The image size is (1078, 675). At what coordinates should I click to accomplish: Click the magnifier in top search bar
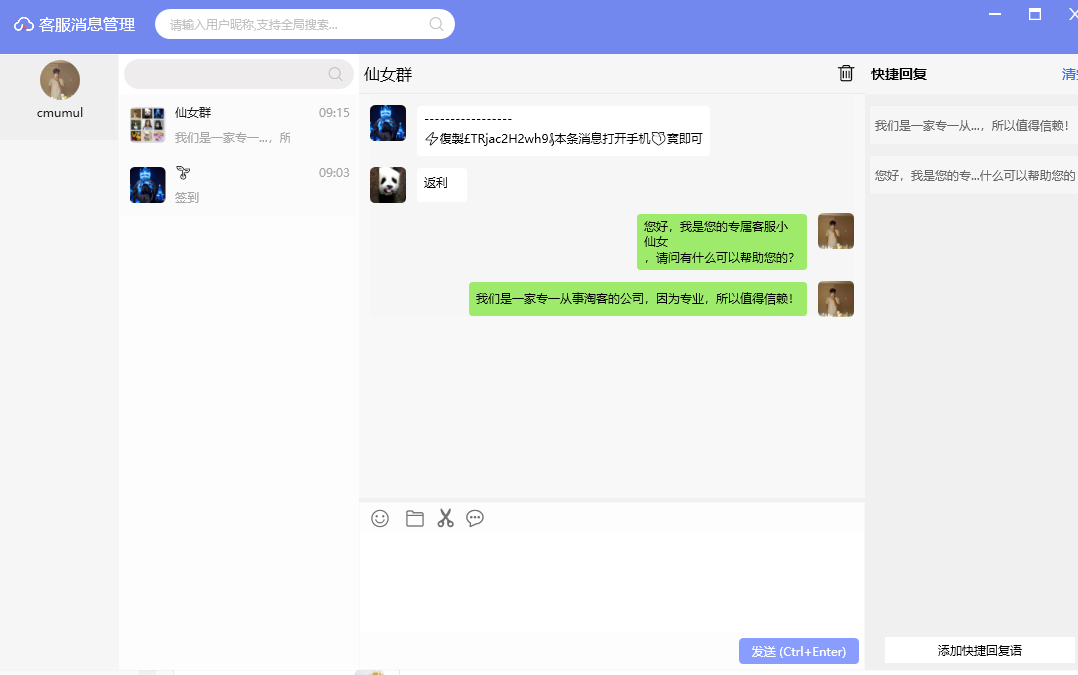coord(437,24)
